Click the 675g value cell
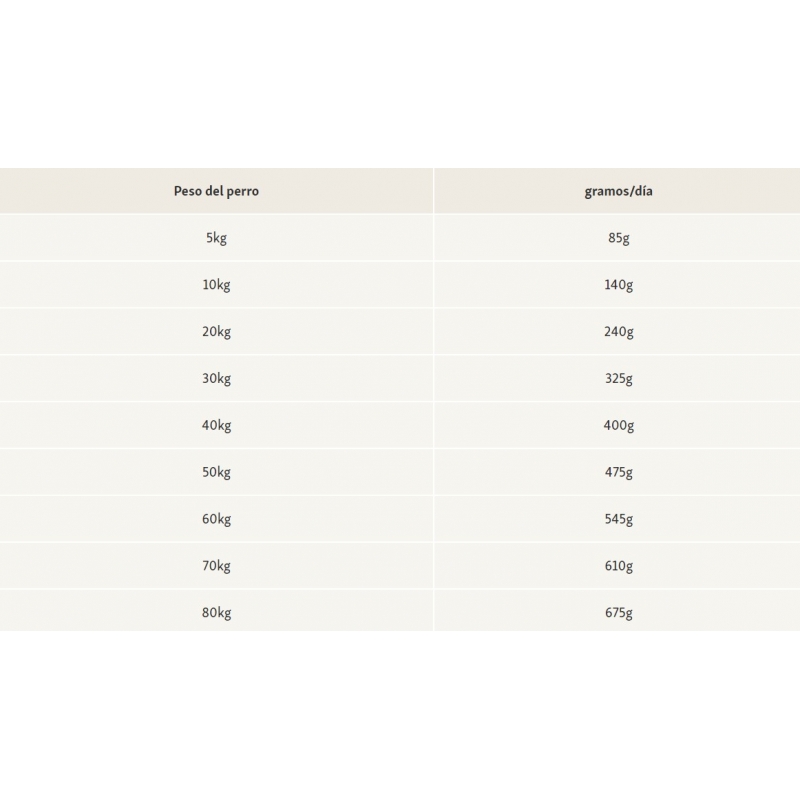Image resolution: width=800 pixels, height=800 pixels. pyautogui.click(x=619, y=613)
